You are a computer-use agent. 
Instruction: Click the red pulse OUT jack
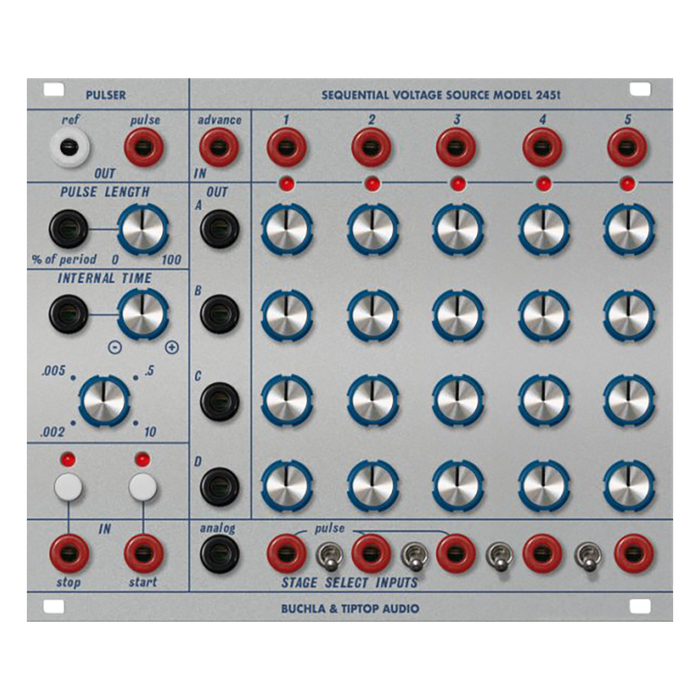pyautogui.click(x=143, y=147)
